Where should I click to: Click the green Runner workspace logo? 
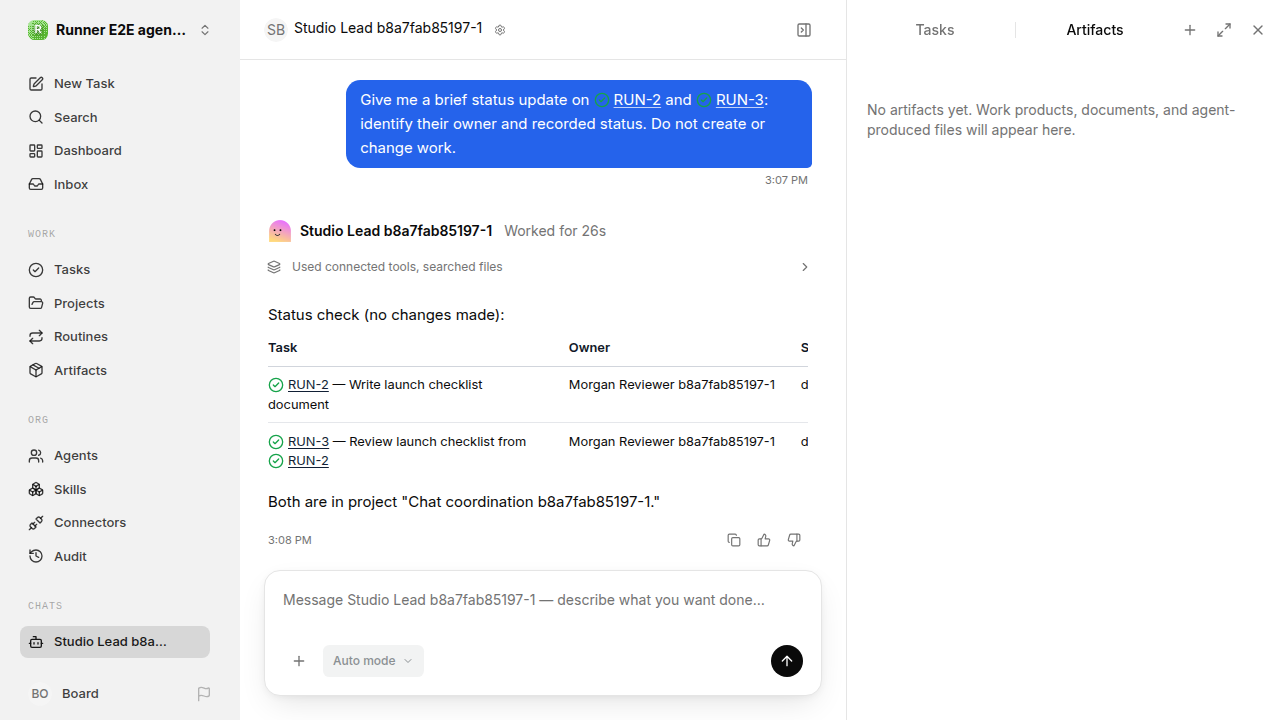[37, 30]
